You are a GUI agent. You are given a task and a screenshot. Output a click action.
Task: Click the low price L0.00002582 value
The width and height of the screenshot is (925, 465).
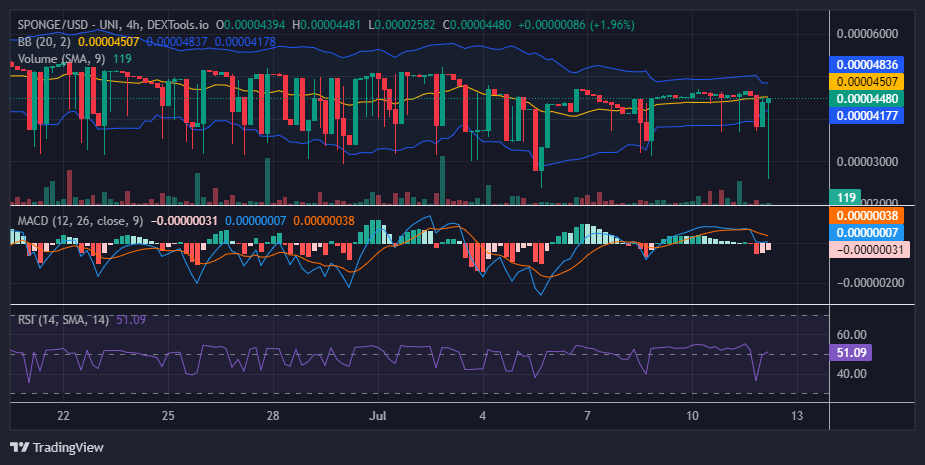coord(401,25)
